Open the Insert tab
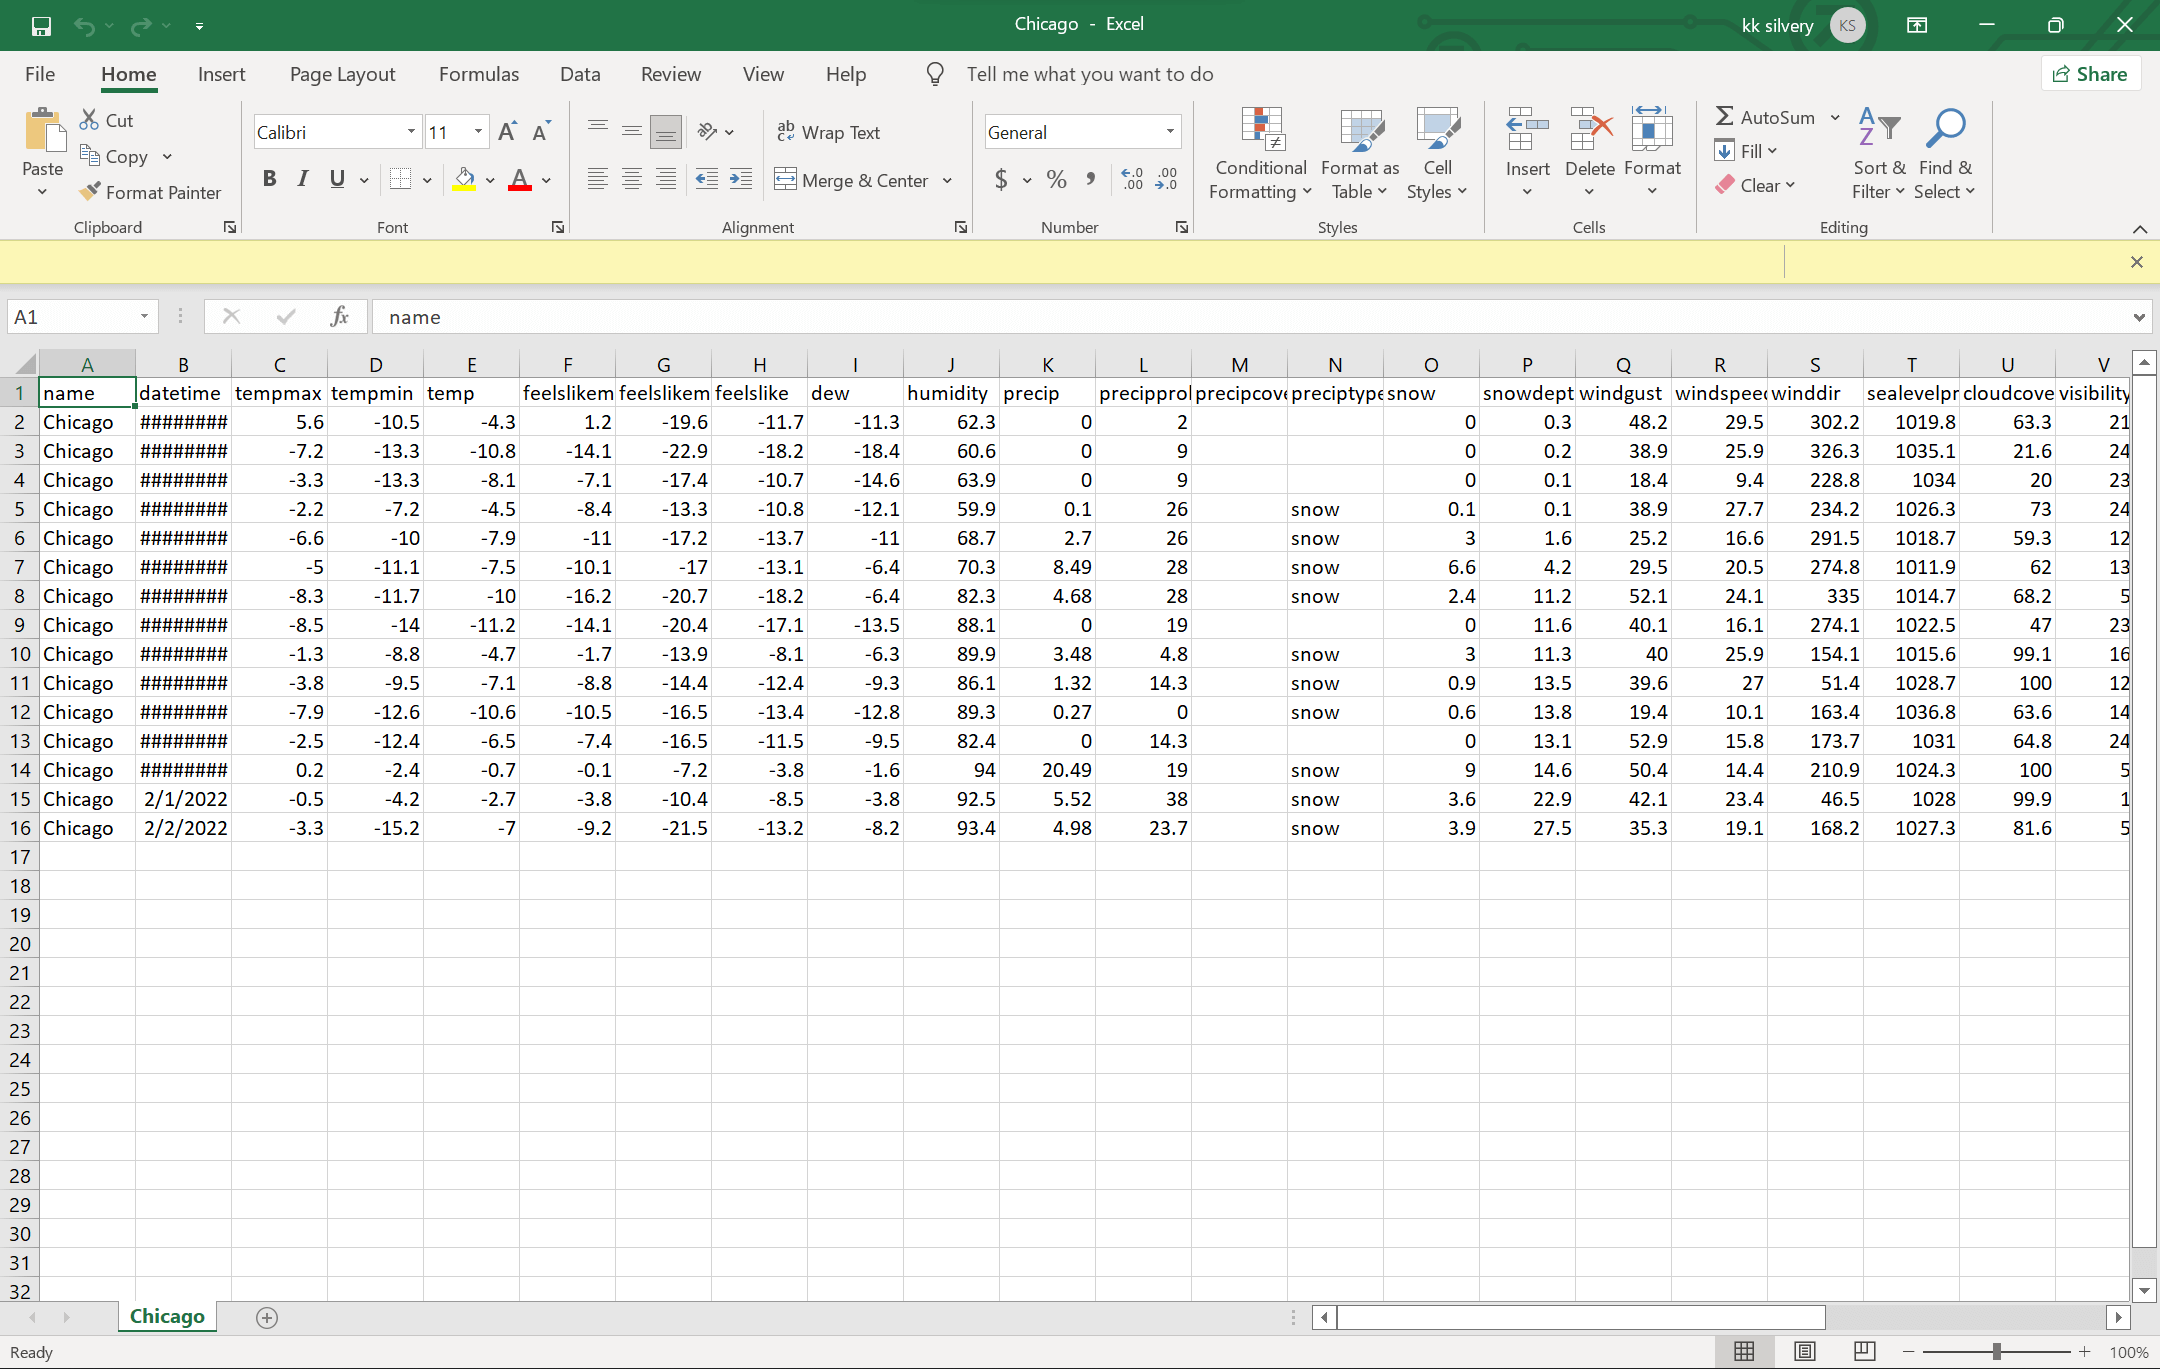 pyautogui.click(x=221, y=74)
